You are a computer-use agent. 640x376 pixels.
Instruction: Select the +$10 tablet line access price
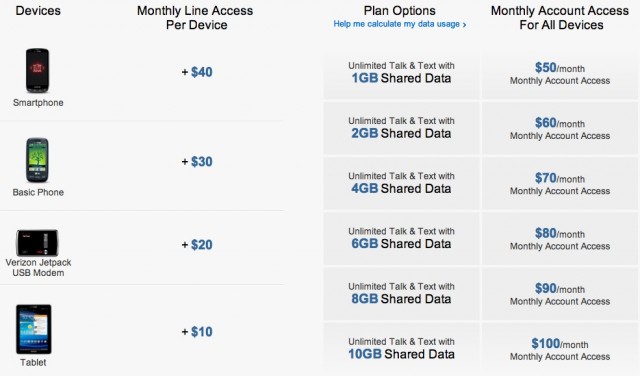click(x=197, y=332)
